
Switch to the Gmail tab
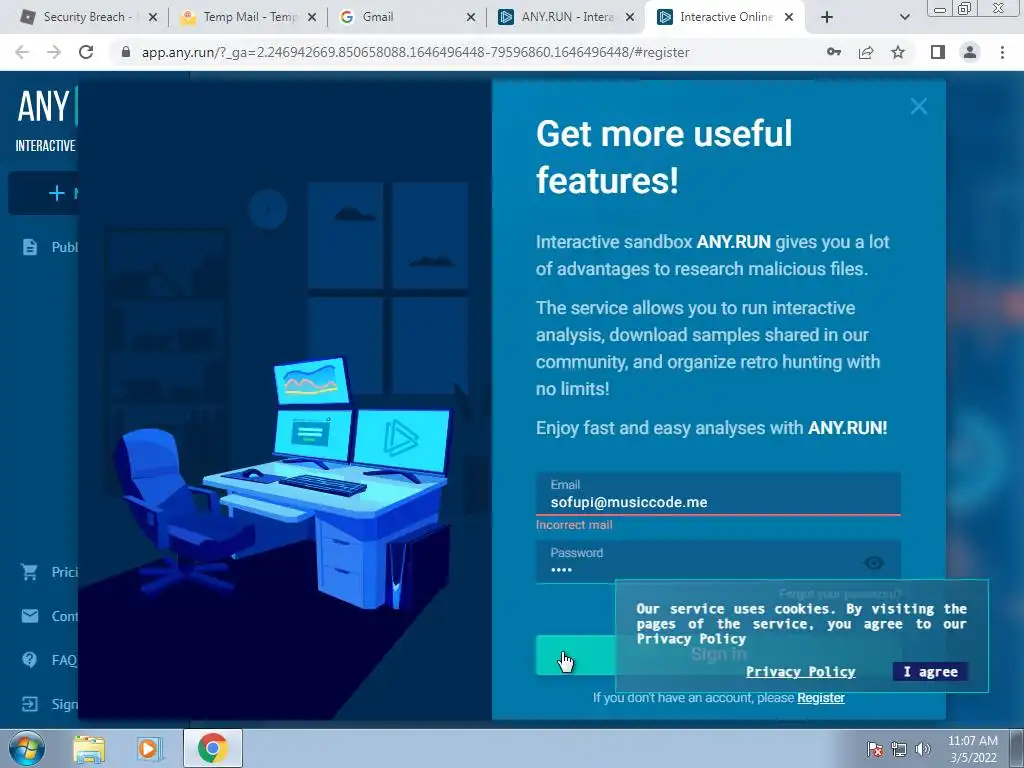(x=408, y=17)
